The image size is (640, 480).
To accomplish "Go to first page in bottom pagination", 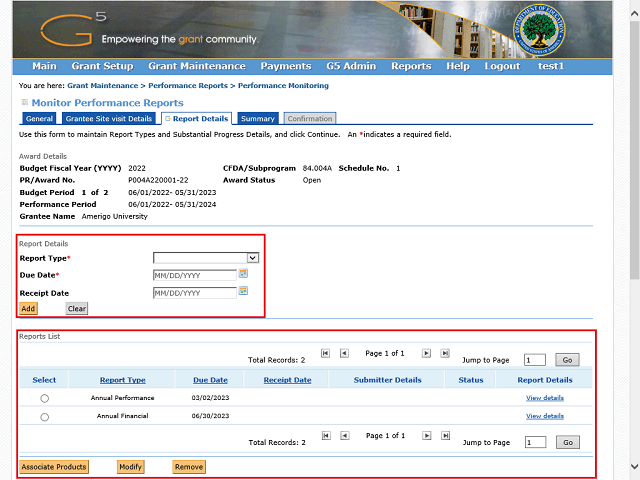I will tap(325, 436).
